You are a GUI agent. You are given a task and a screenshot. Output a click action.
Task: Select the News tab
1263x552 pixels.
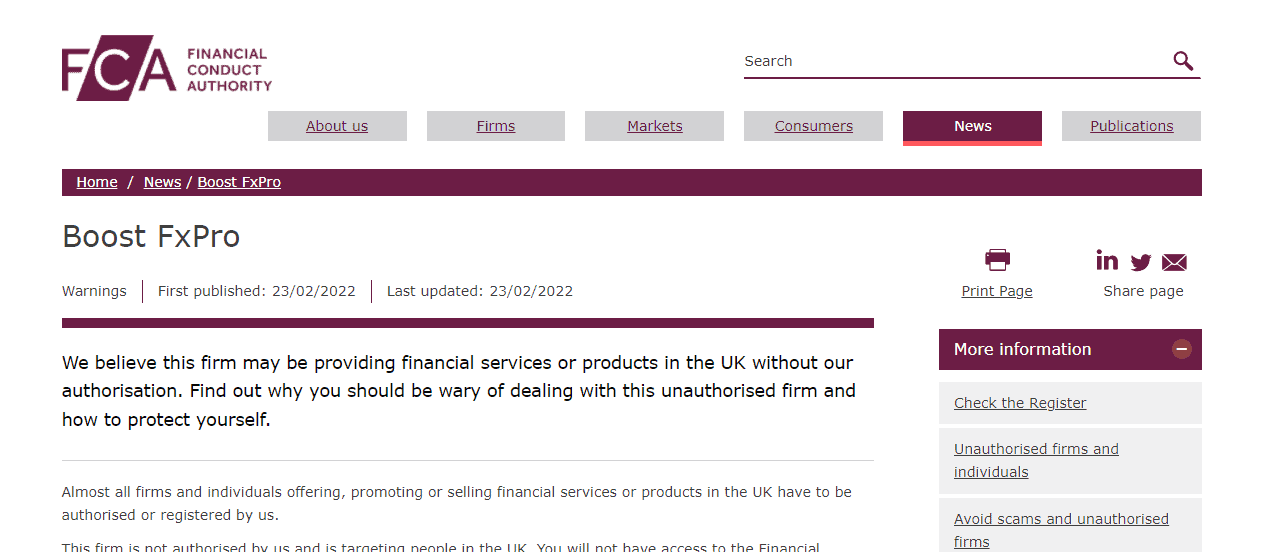972,126
